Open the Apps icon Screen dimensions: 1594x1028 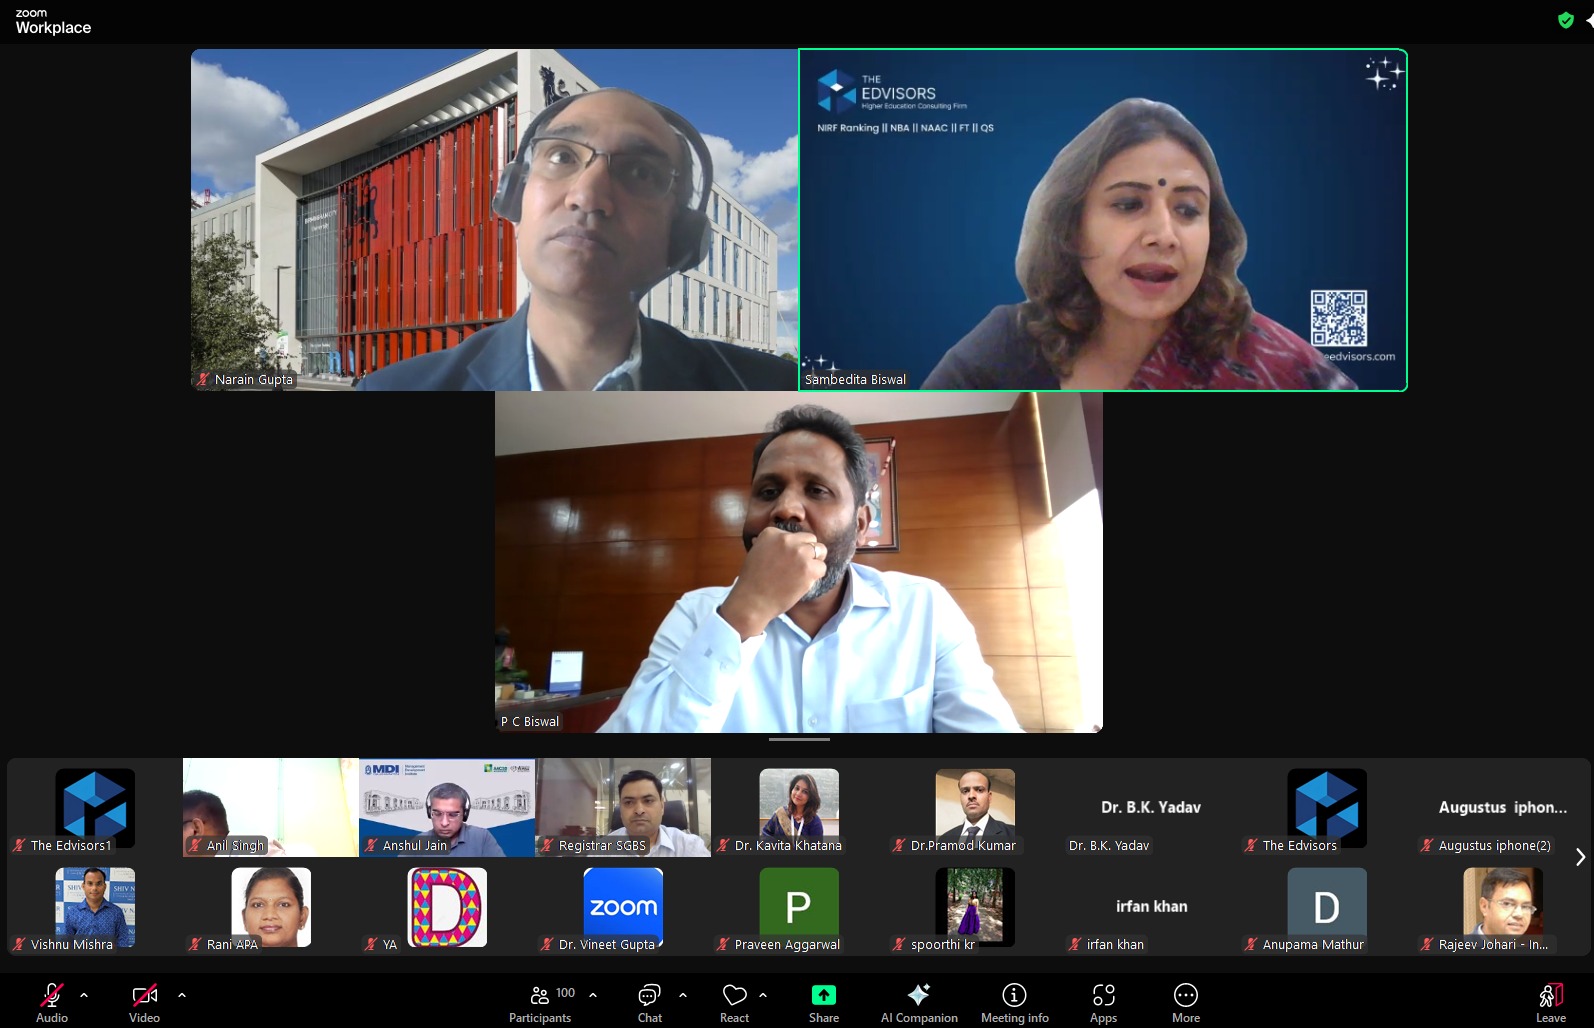pyautogui.click(x=1103, y=995)
